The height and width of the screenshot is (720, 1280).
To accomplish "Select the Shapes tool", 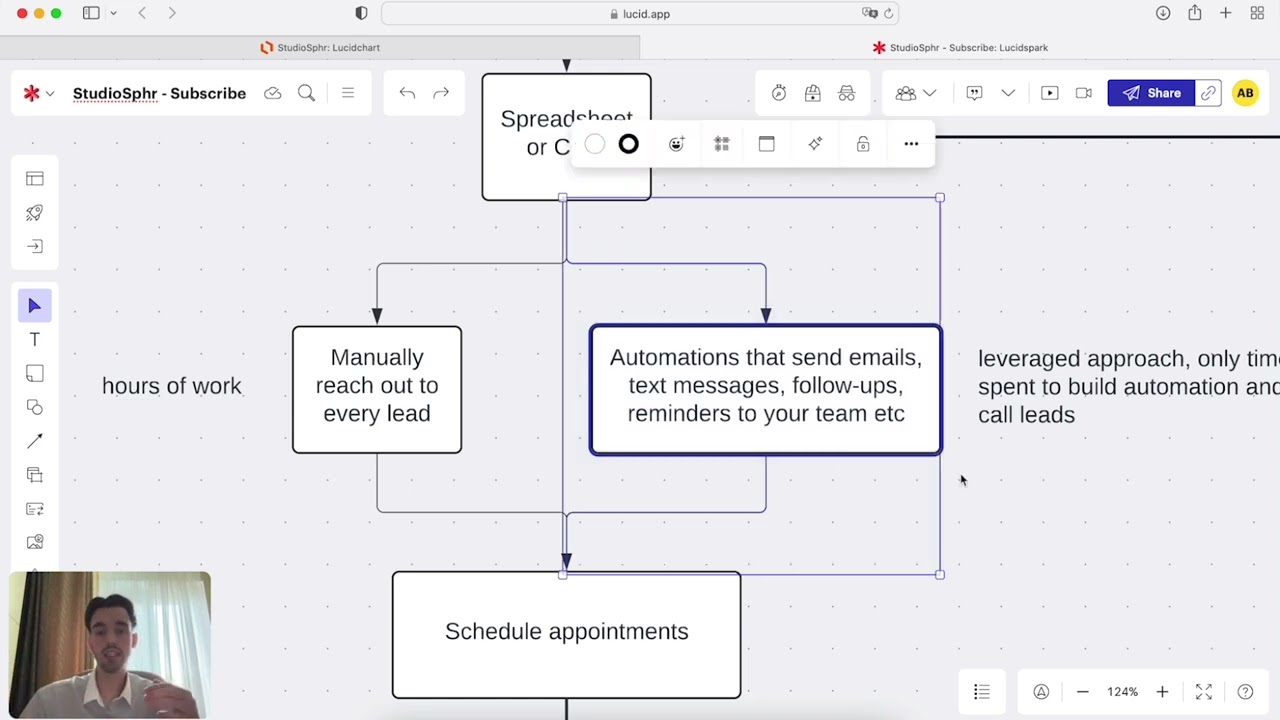I will tap(35, 407).
